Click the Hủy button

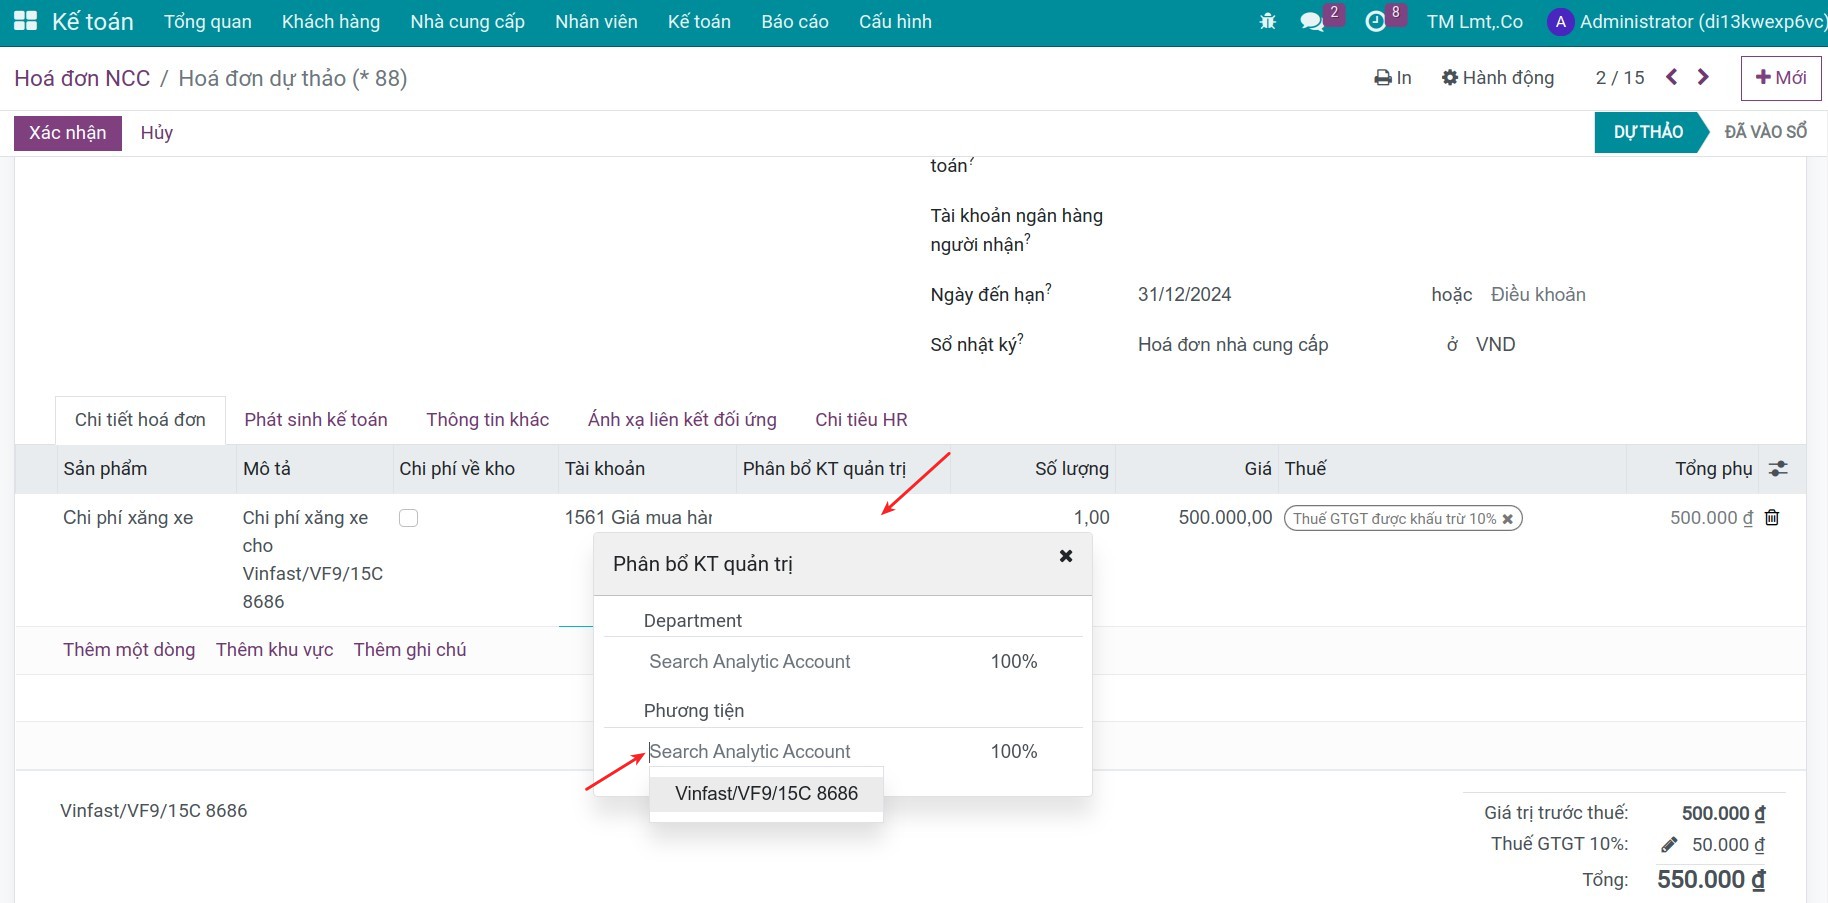157,133
